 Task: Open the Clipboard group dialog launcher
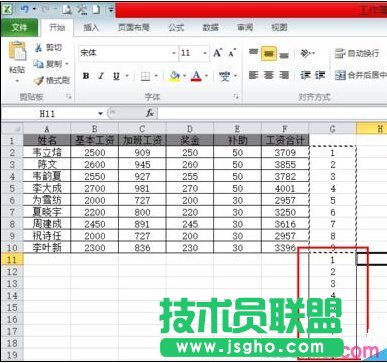click(69, 97)
